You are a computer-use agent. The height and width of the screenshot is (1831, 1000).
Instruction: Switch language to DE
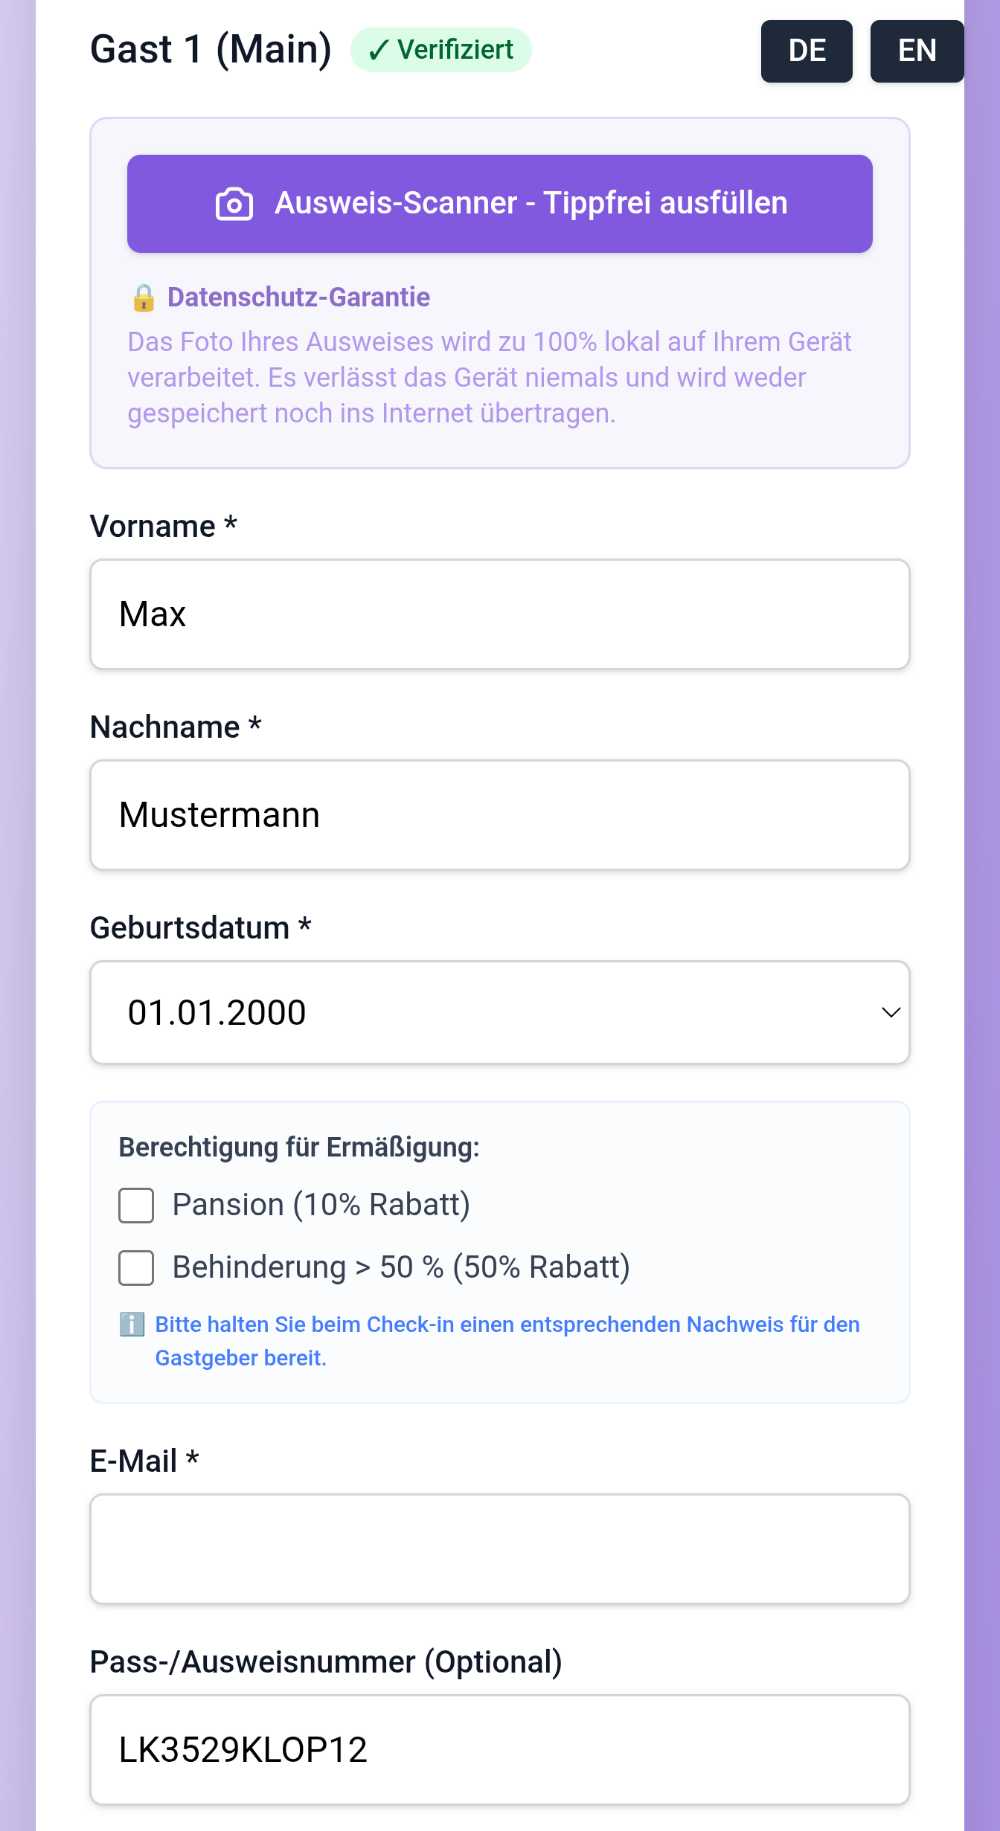coord(807,51)
